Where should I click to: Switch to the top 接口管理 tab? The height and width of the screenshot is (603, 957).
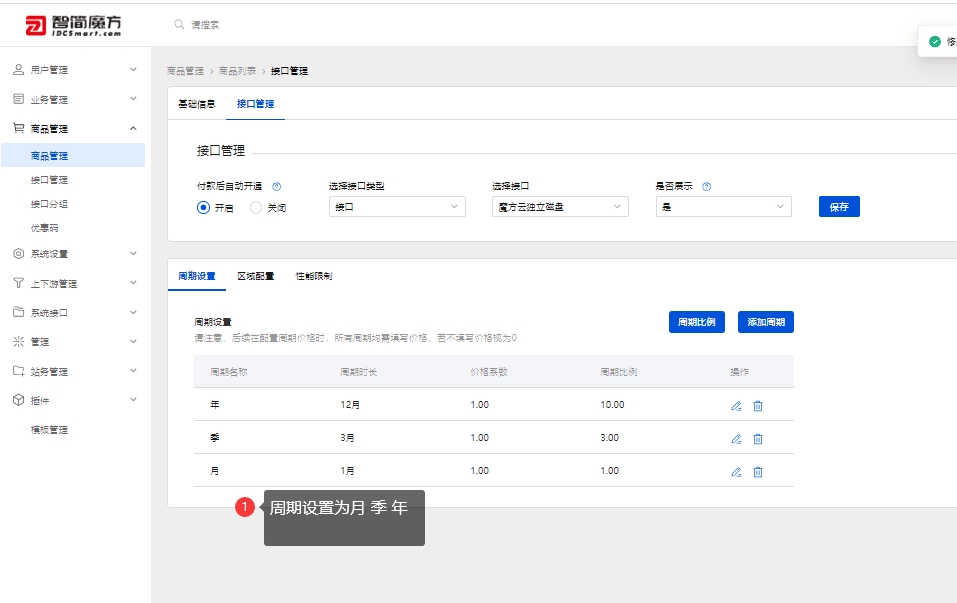pyautogui.click(x=255, y=104)
